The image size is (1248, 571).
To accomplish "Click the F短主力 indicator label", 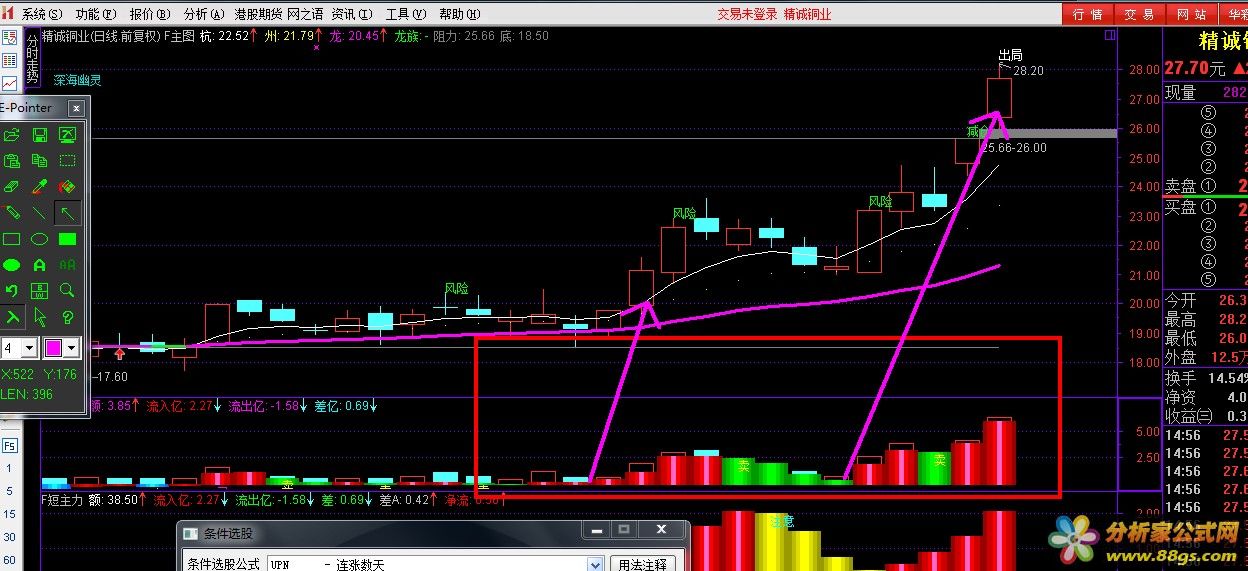I will 60,499.
